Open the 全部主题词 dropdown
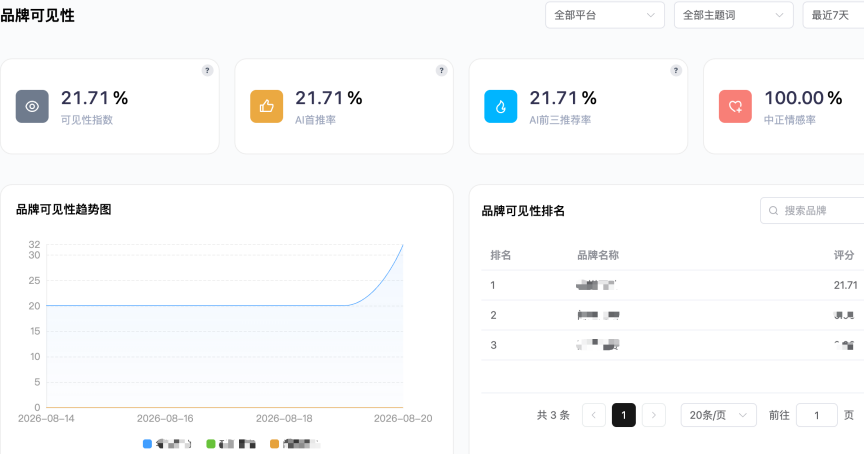864x454 pixels. click(734, 15)
